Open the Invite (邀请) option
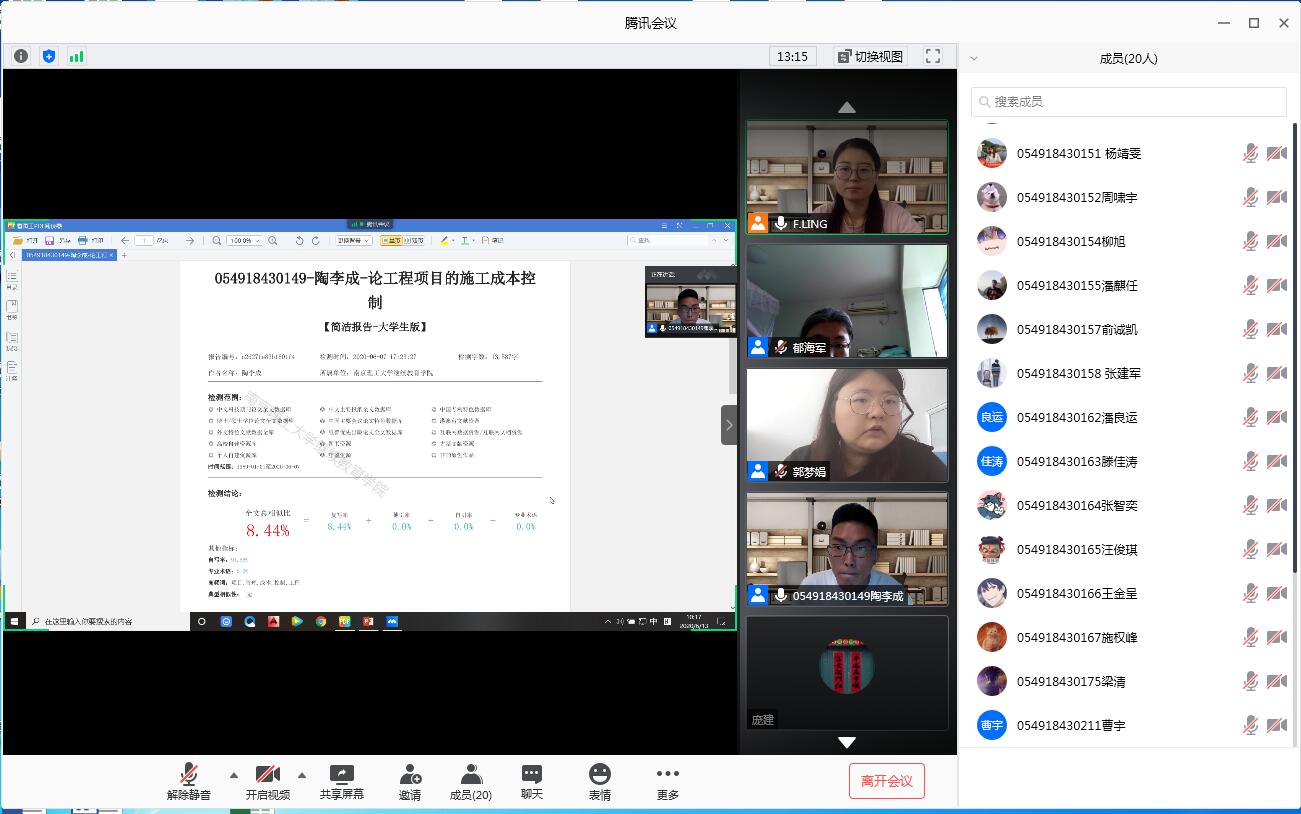 point(410,781)
